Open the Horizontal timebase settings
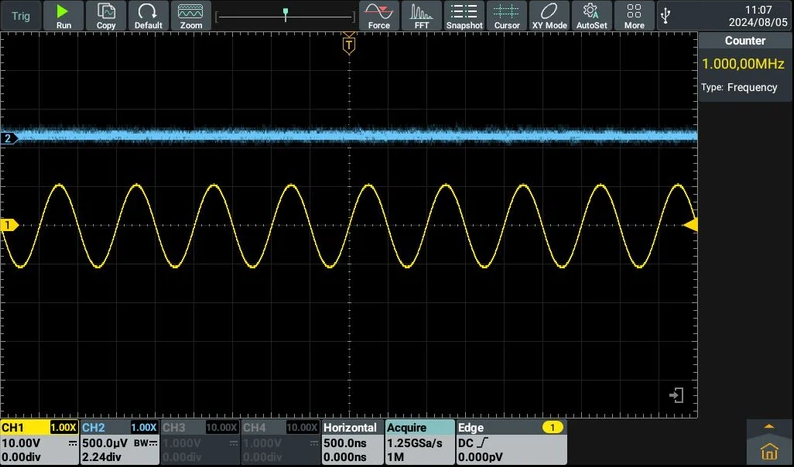 (x=351, y=441)
